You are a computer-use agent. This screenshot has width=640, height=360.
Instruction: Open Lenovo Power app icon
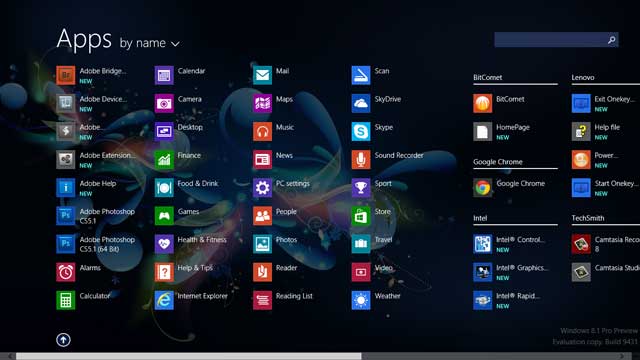tap(581, 160)
